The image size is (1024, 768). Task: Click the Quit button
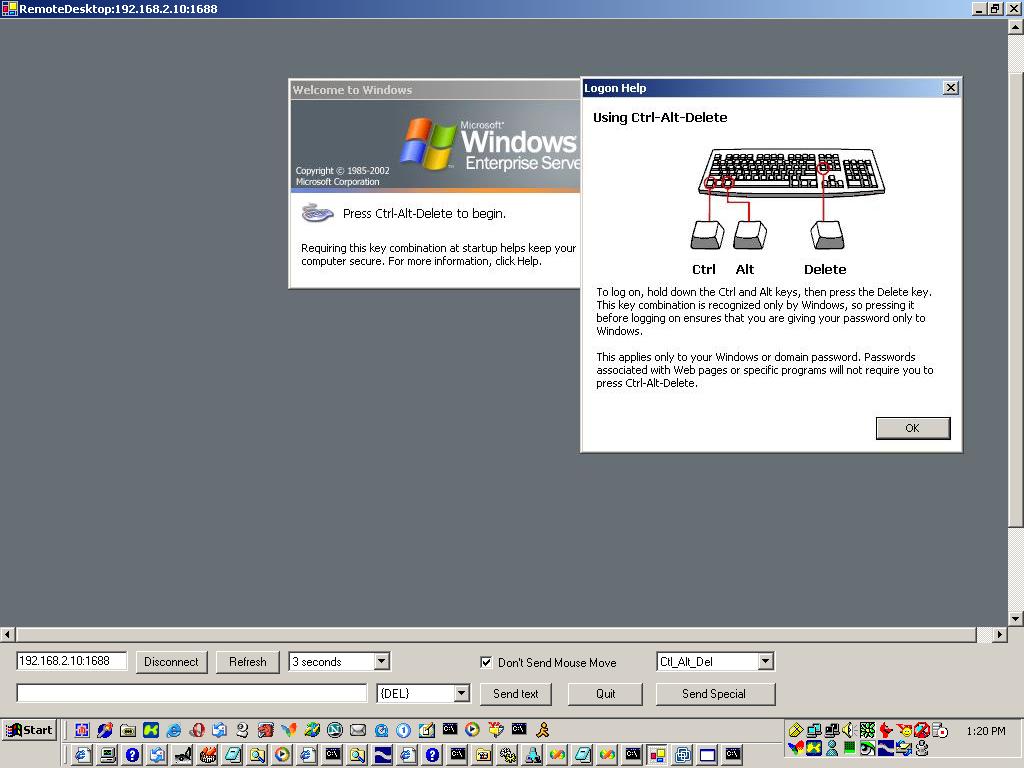[605, 694]
